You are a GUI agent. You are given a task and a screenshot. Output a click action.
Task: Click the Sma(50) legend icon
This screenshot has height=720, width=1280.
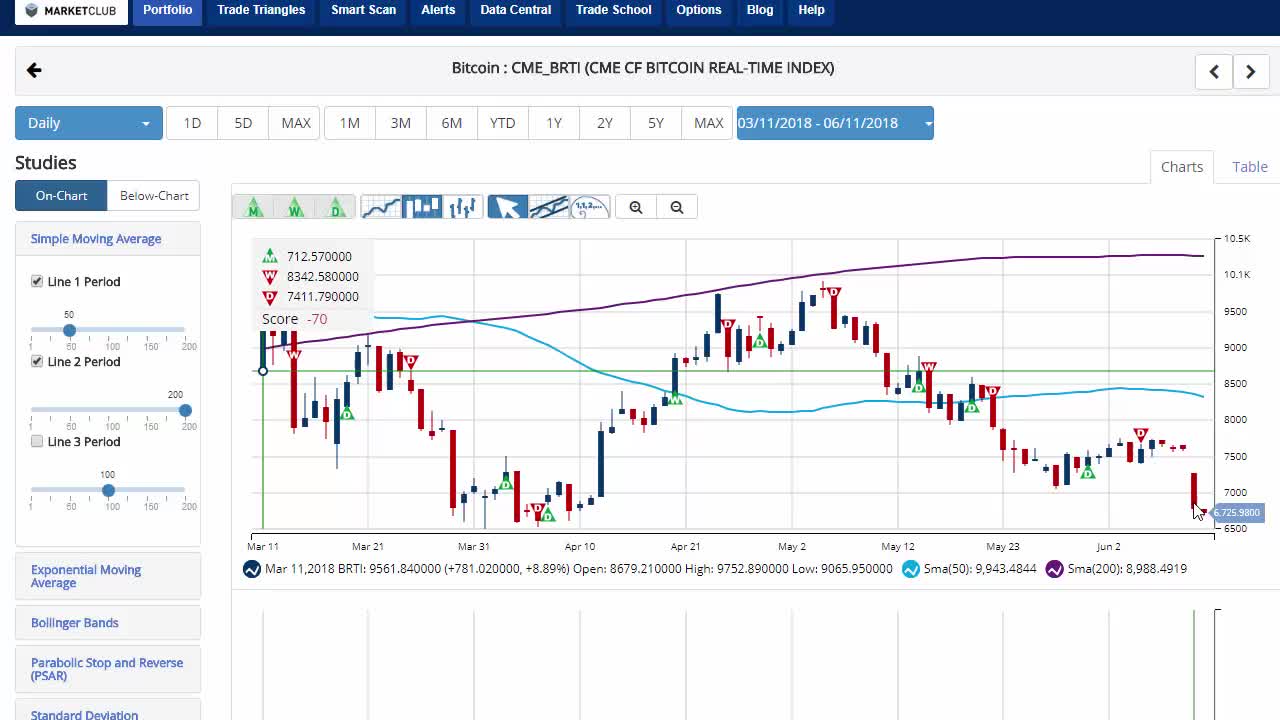click(910, 569)
